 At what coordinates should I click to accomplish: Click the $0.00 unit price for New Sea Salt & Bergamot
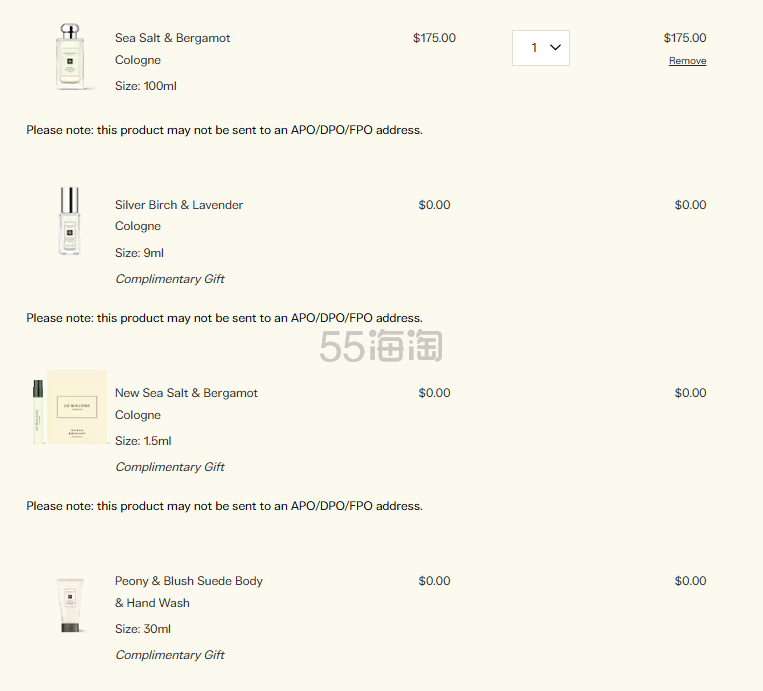click(434, 393)
